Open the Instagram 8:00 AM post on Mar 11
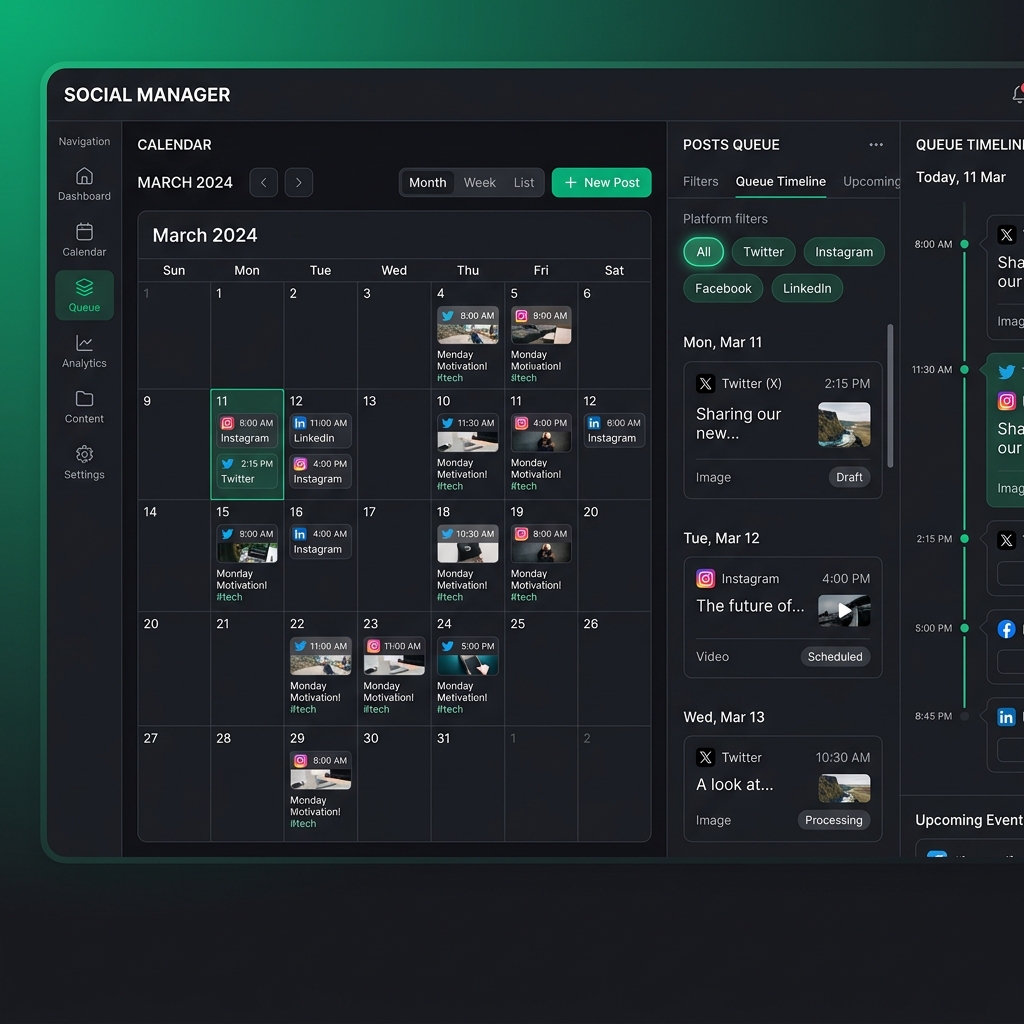Viewport: 1024px width, 1024px height. tap(247, 430)
